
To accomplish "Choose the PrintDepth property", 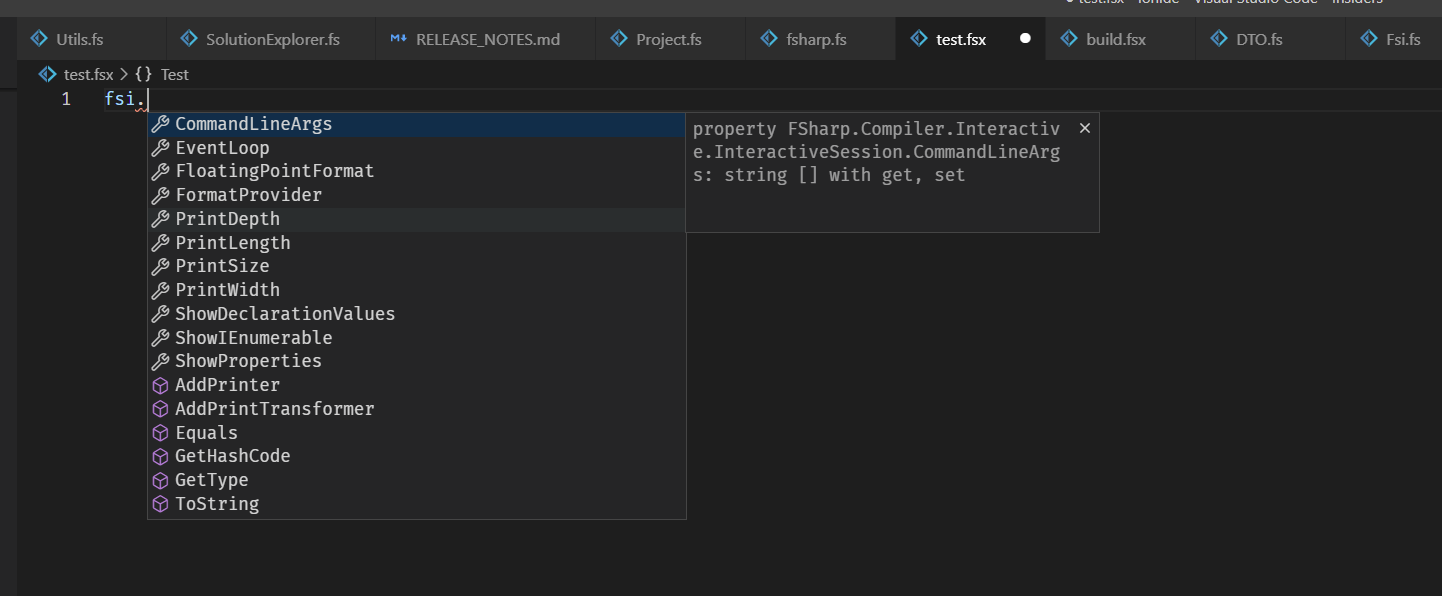I will coord(417,219).
